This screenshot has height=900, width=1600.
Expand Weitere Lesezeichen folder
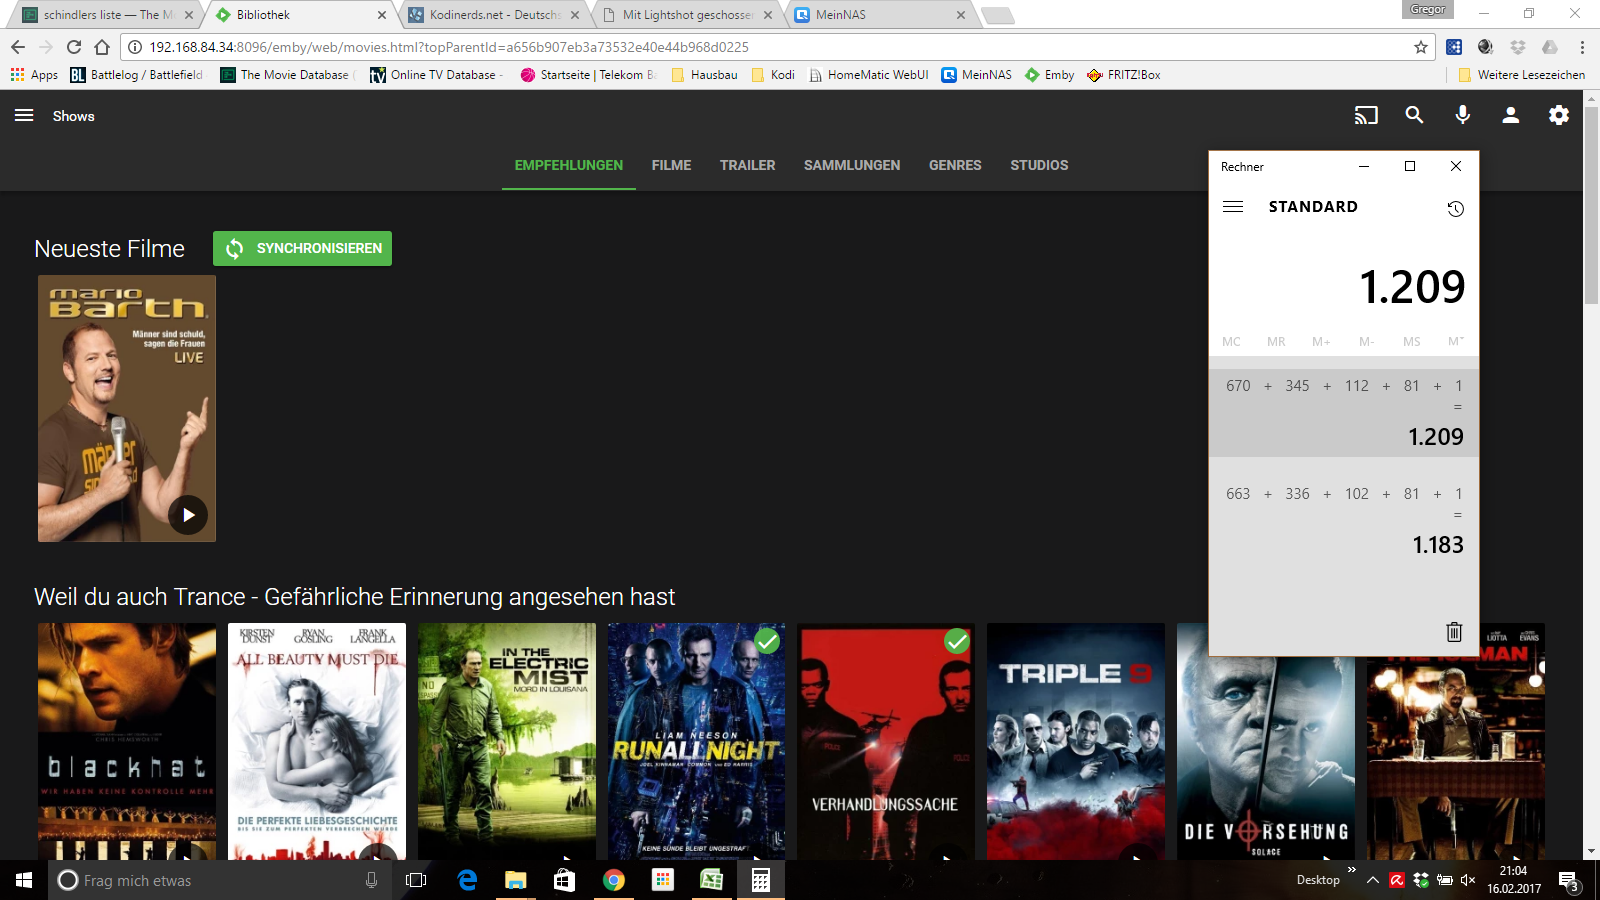click(1521, 75)
